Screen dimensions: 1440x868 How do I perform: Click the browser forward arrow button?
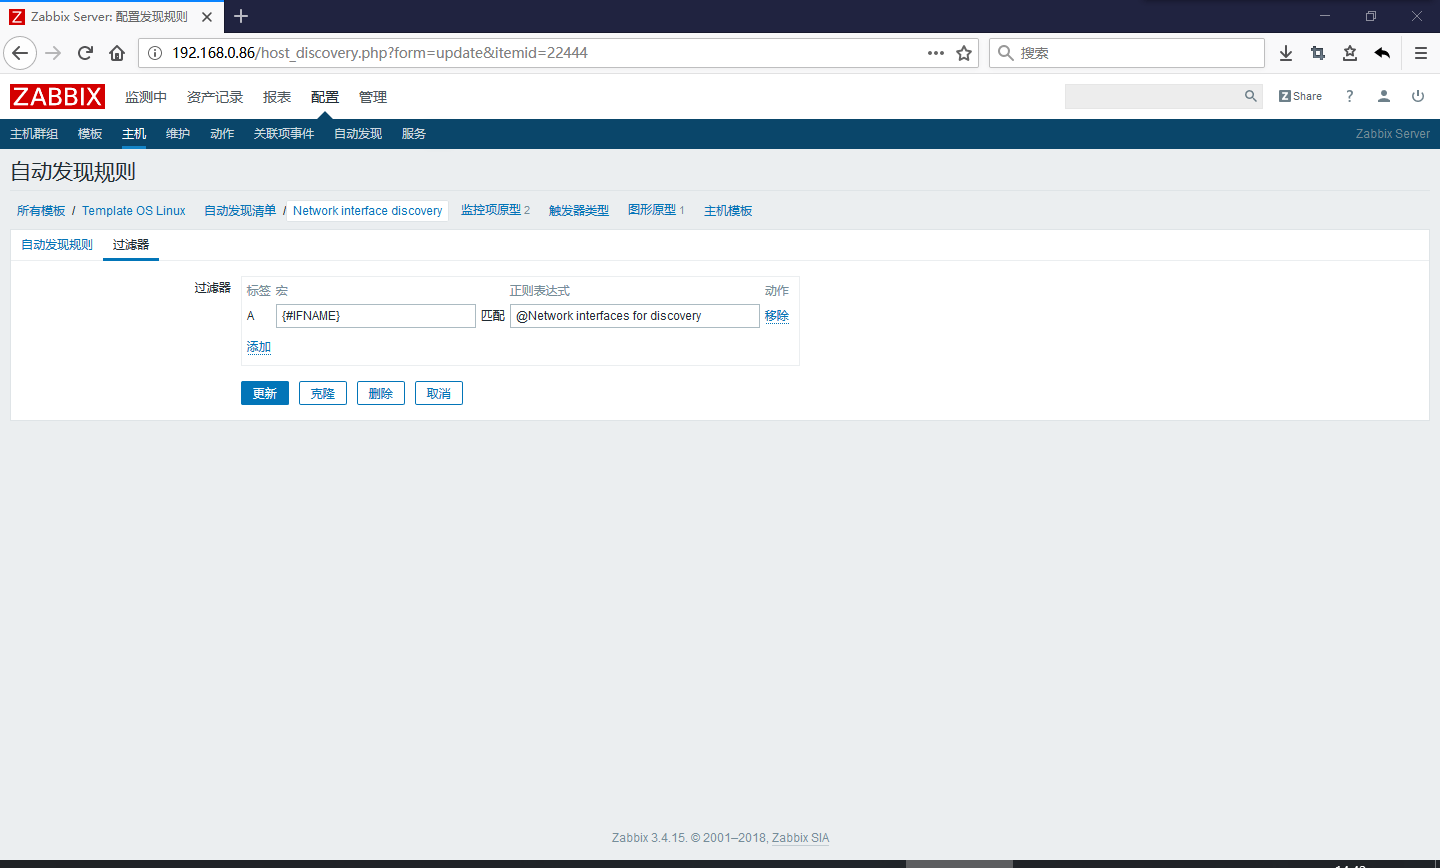point(53,53)
